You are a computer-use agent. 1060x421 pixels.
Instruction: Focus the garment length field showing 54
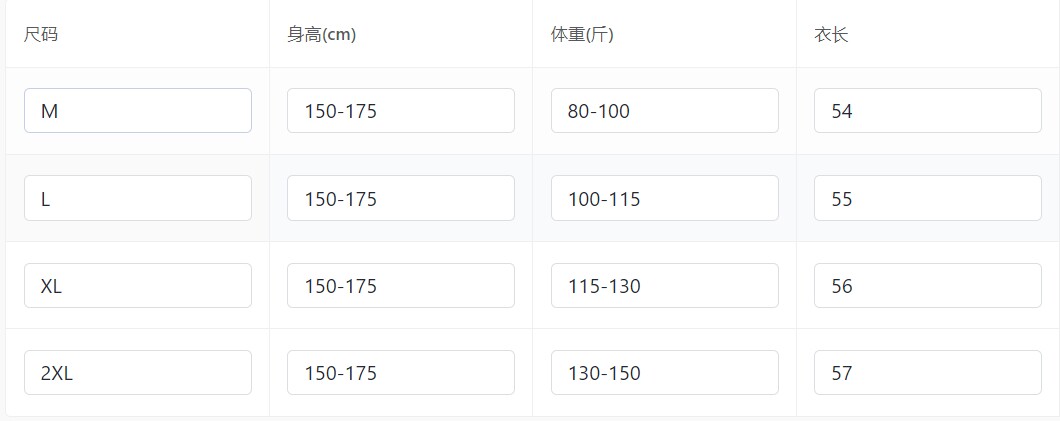pyautogui.click(x=927, y=111)
